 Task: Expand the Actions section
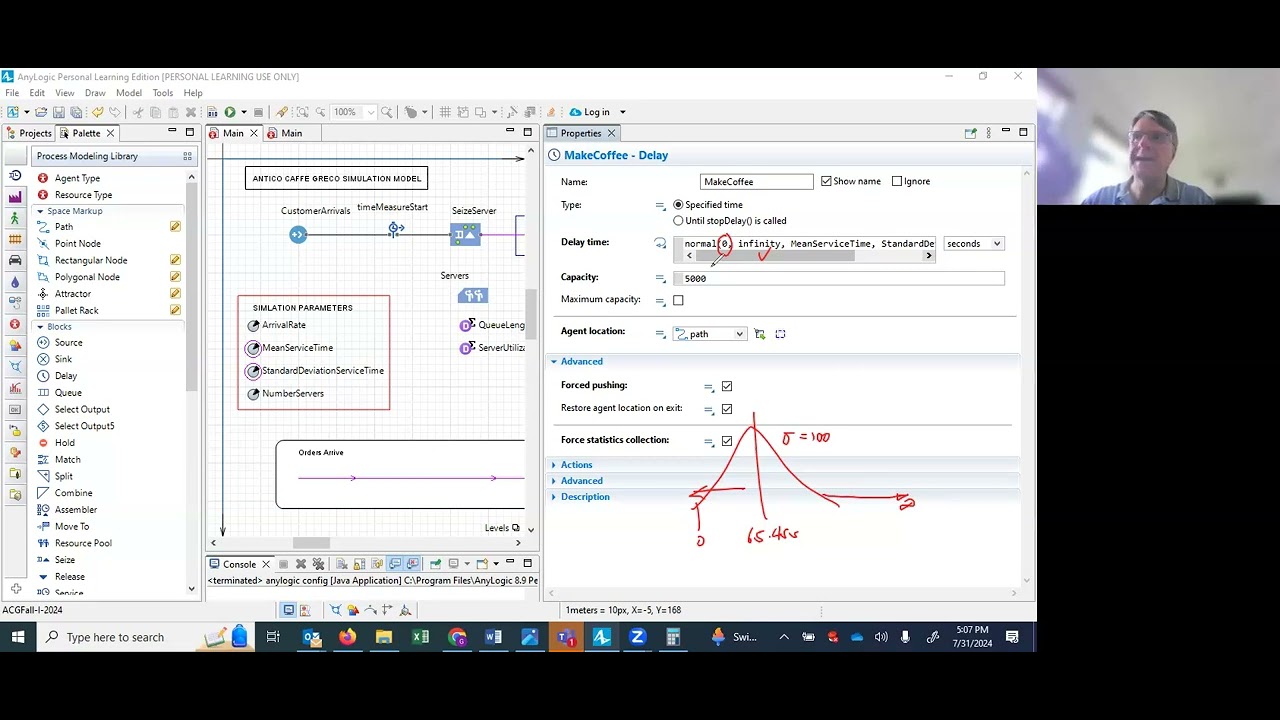[576, 465]
